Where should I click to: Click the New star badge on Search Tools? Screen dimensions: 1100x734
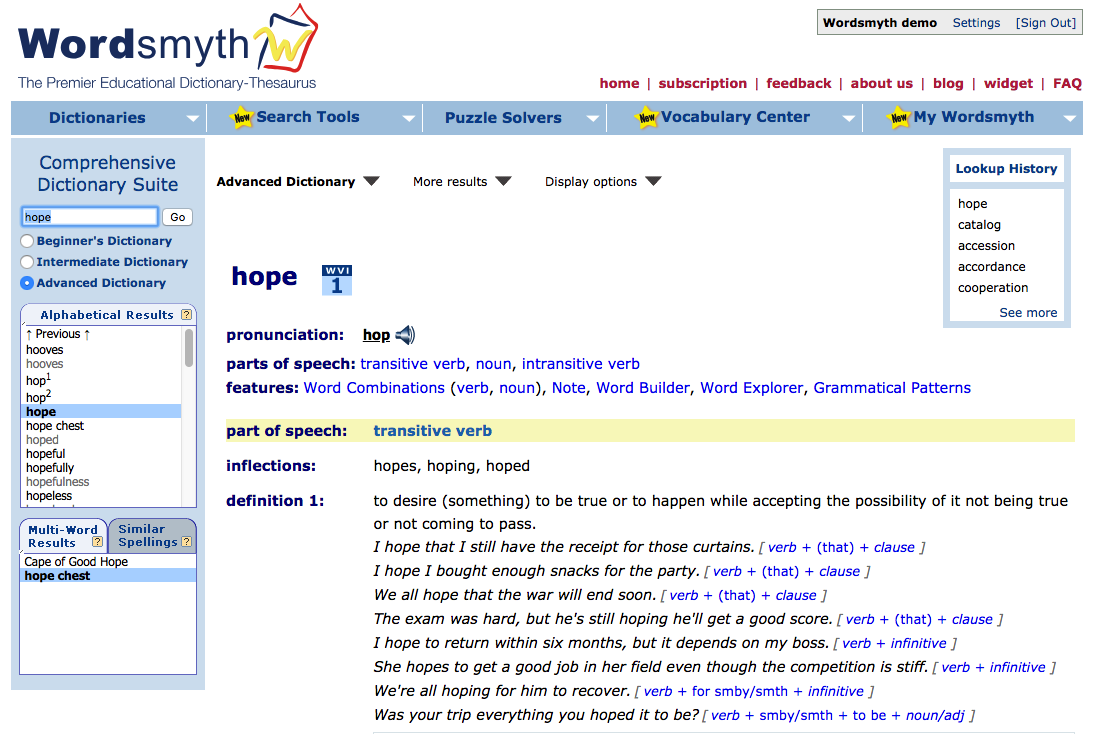pos(242,118)
